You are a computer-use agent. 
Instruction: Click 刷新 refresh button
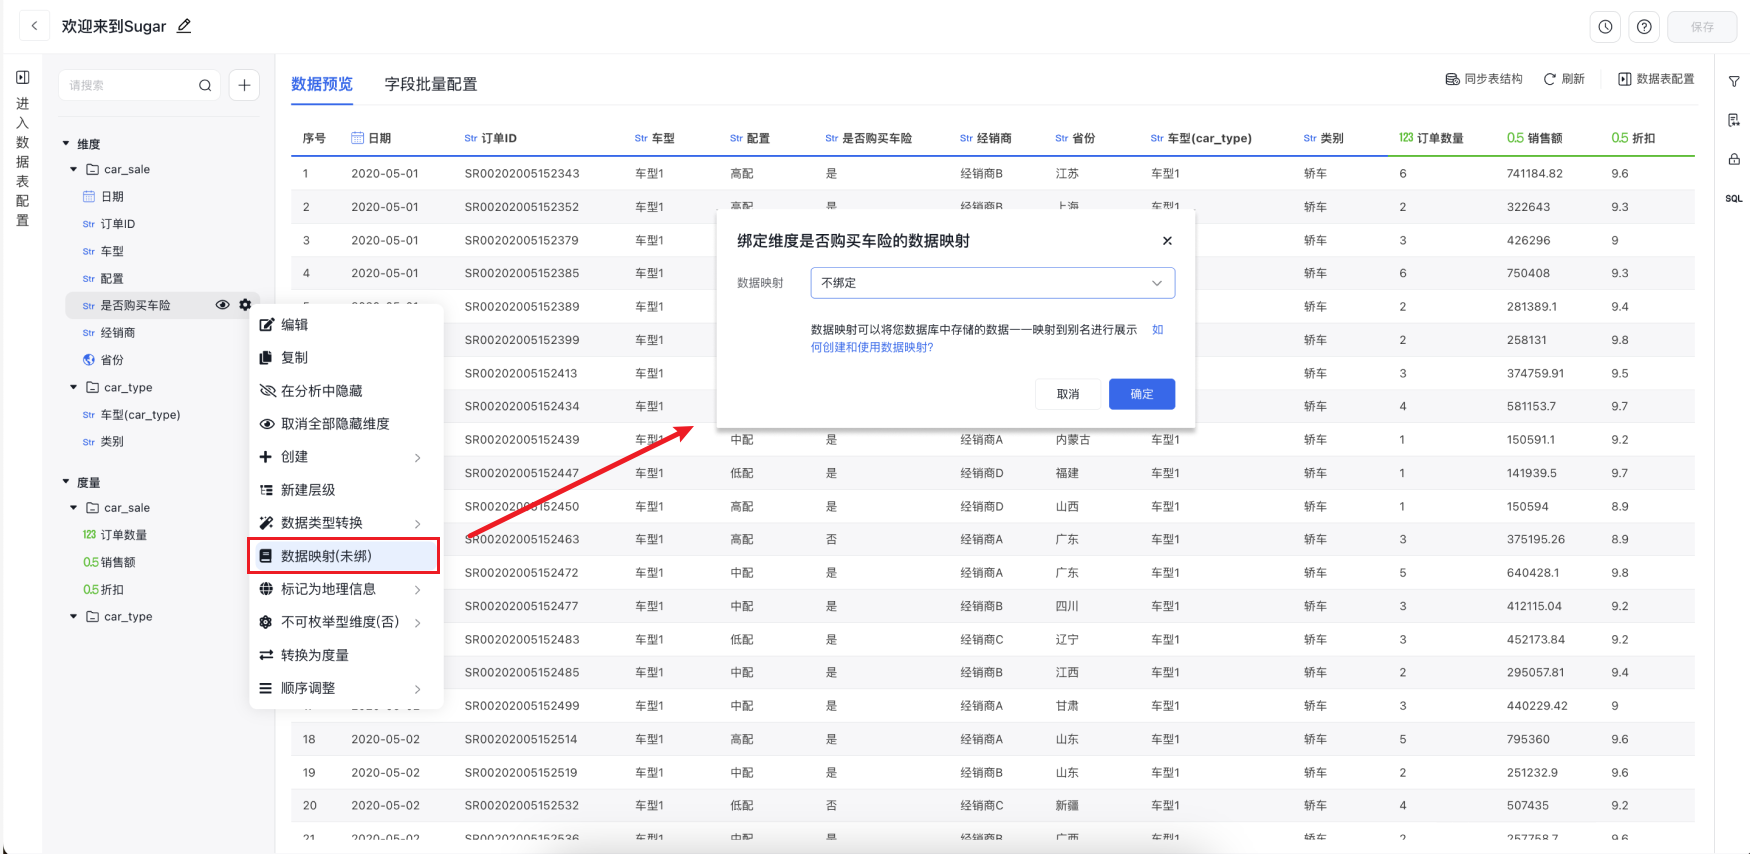click(1565, 79)
